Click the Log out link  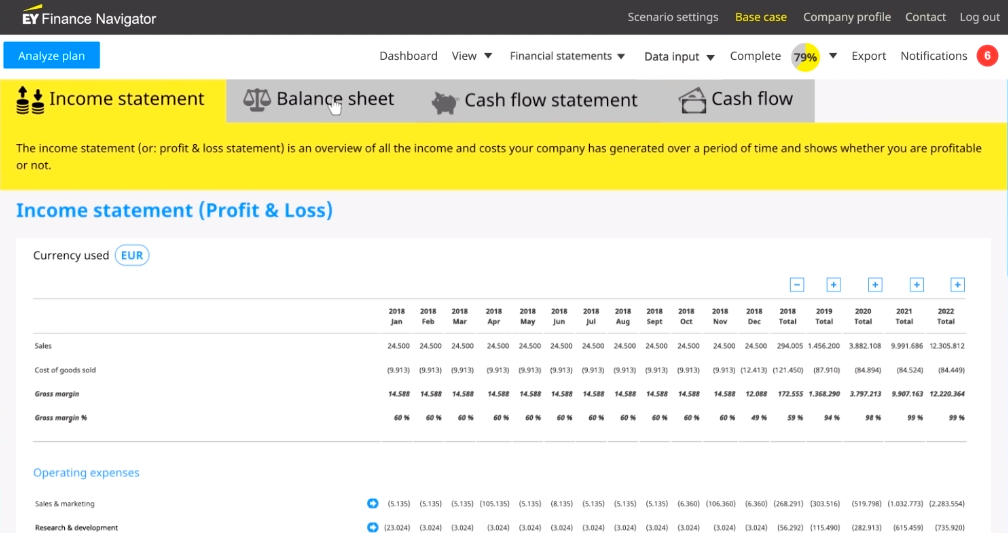(x=979, y=17)
